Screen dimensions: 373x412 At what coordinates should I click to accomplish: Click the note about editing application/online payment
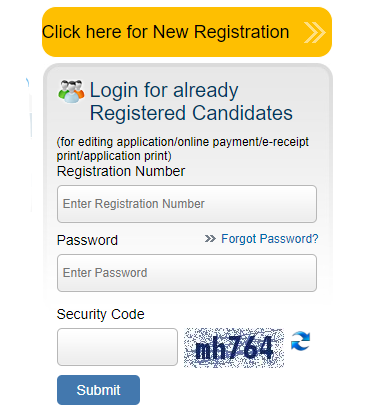coord(183,149)
